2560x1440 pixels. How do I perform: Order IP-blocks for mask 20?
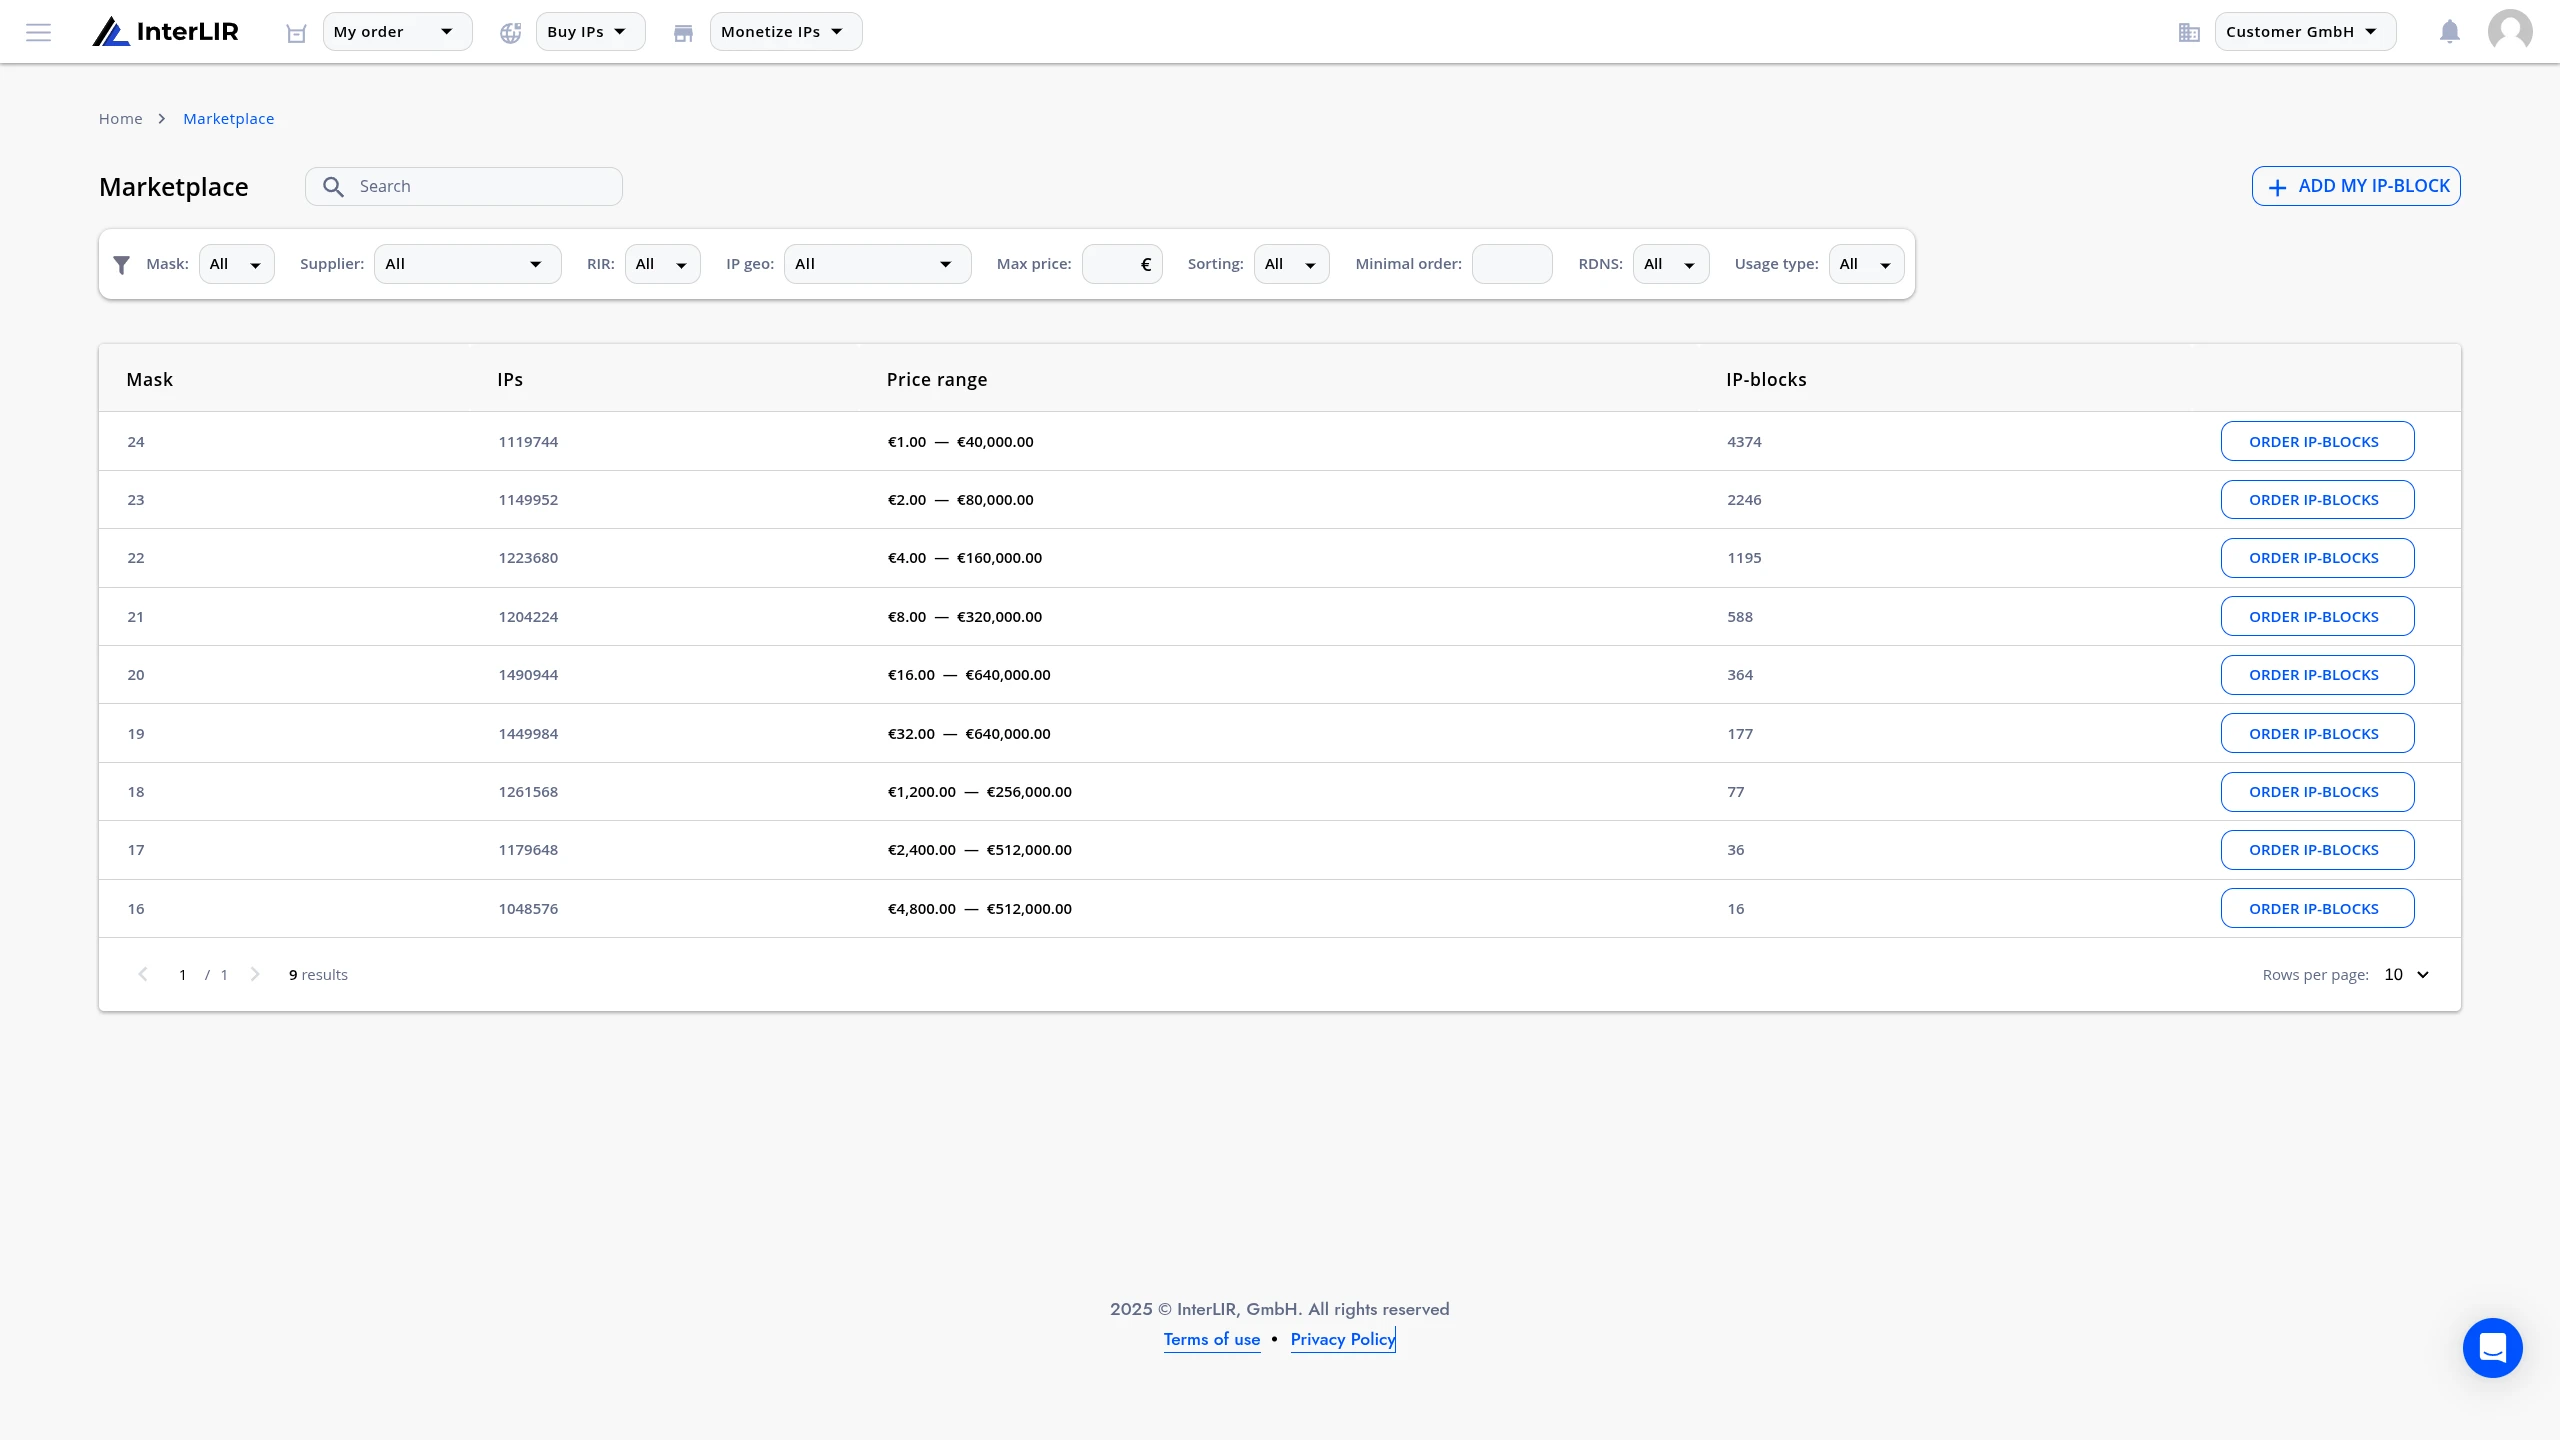pos(2317,675)
